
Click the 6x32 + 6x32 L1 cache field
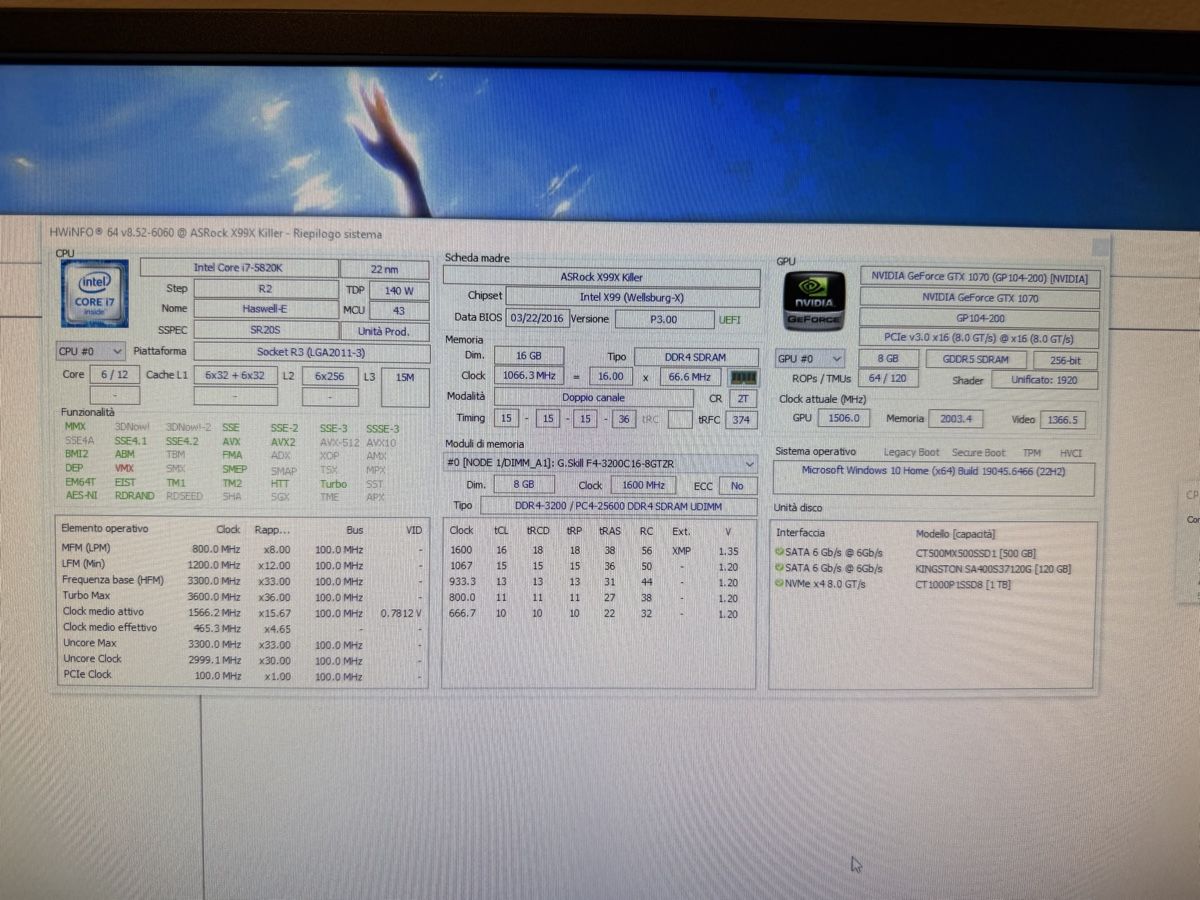[235, 375]
